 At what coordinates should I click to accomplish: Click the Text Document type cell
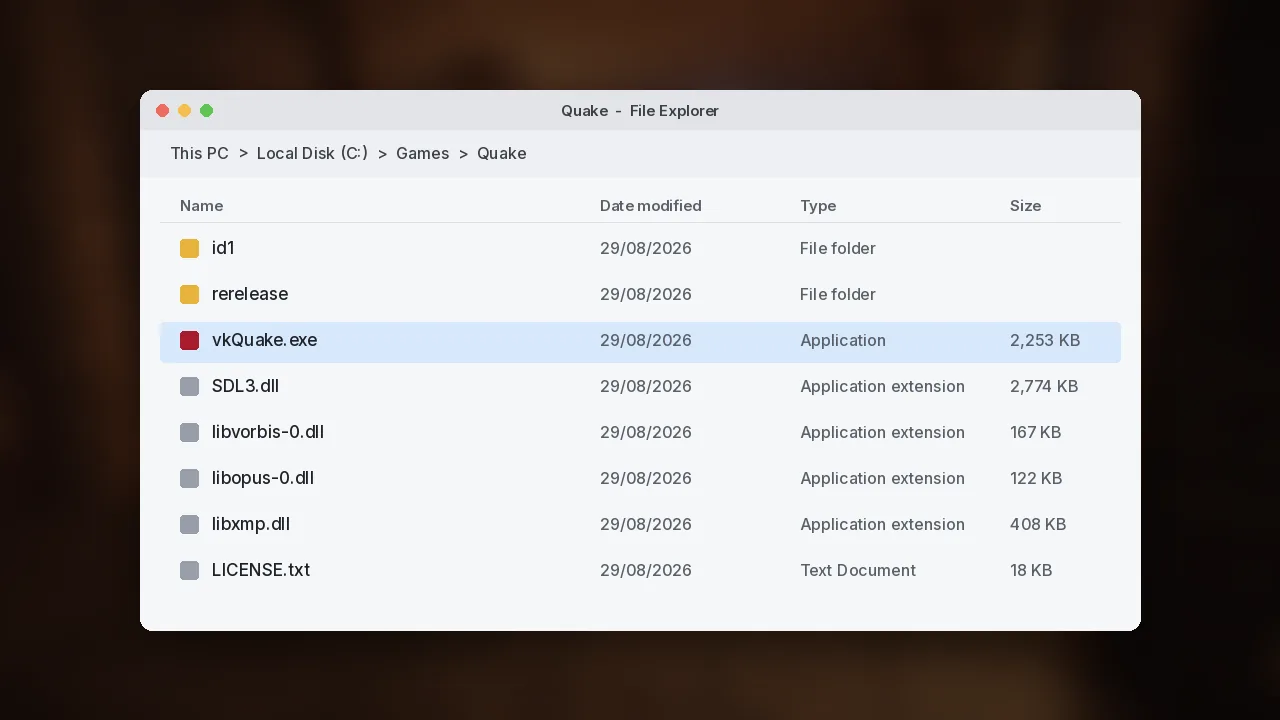tap(858, 570)
